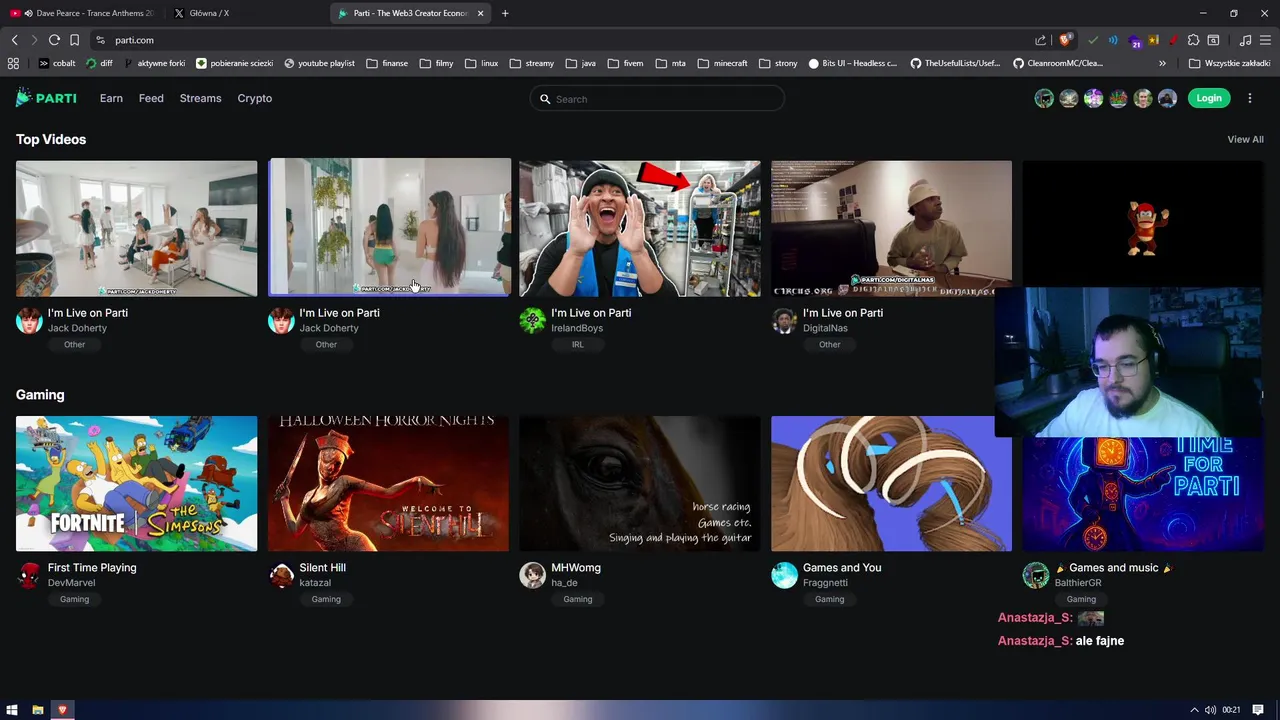Screen dimensions: 1280x720
Task: Click the yellow star extension icon
Action: click(x=1154, y=40)
